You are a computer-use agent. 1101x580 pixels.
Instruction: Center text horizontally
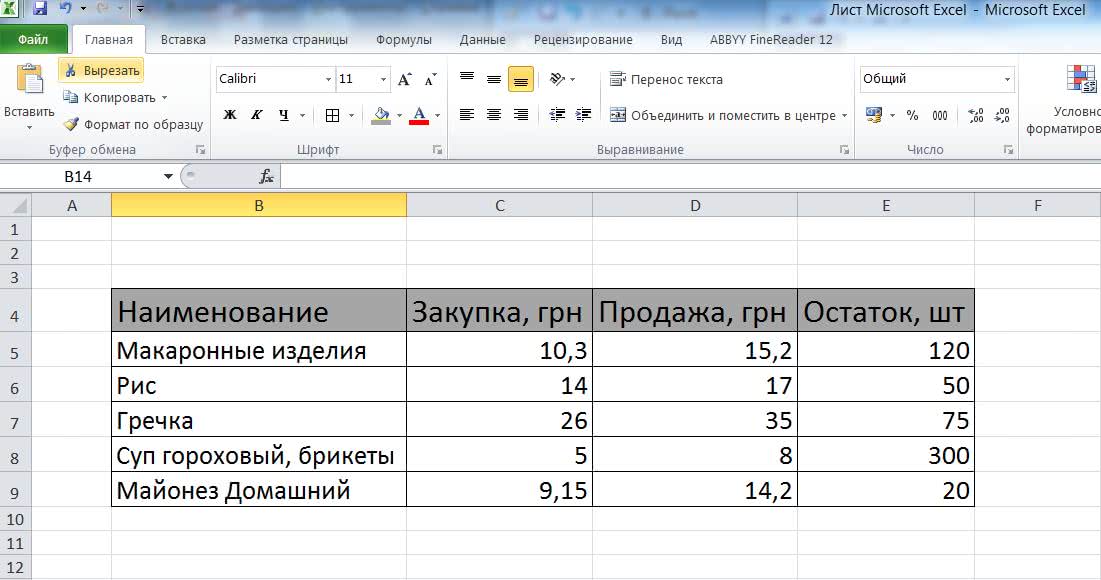pyautogui.click(x=494, y=114)
